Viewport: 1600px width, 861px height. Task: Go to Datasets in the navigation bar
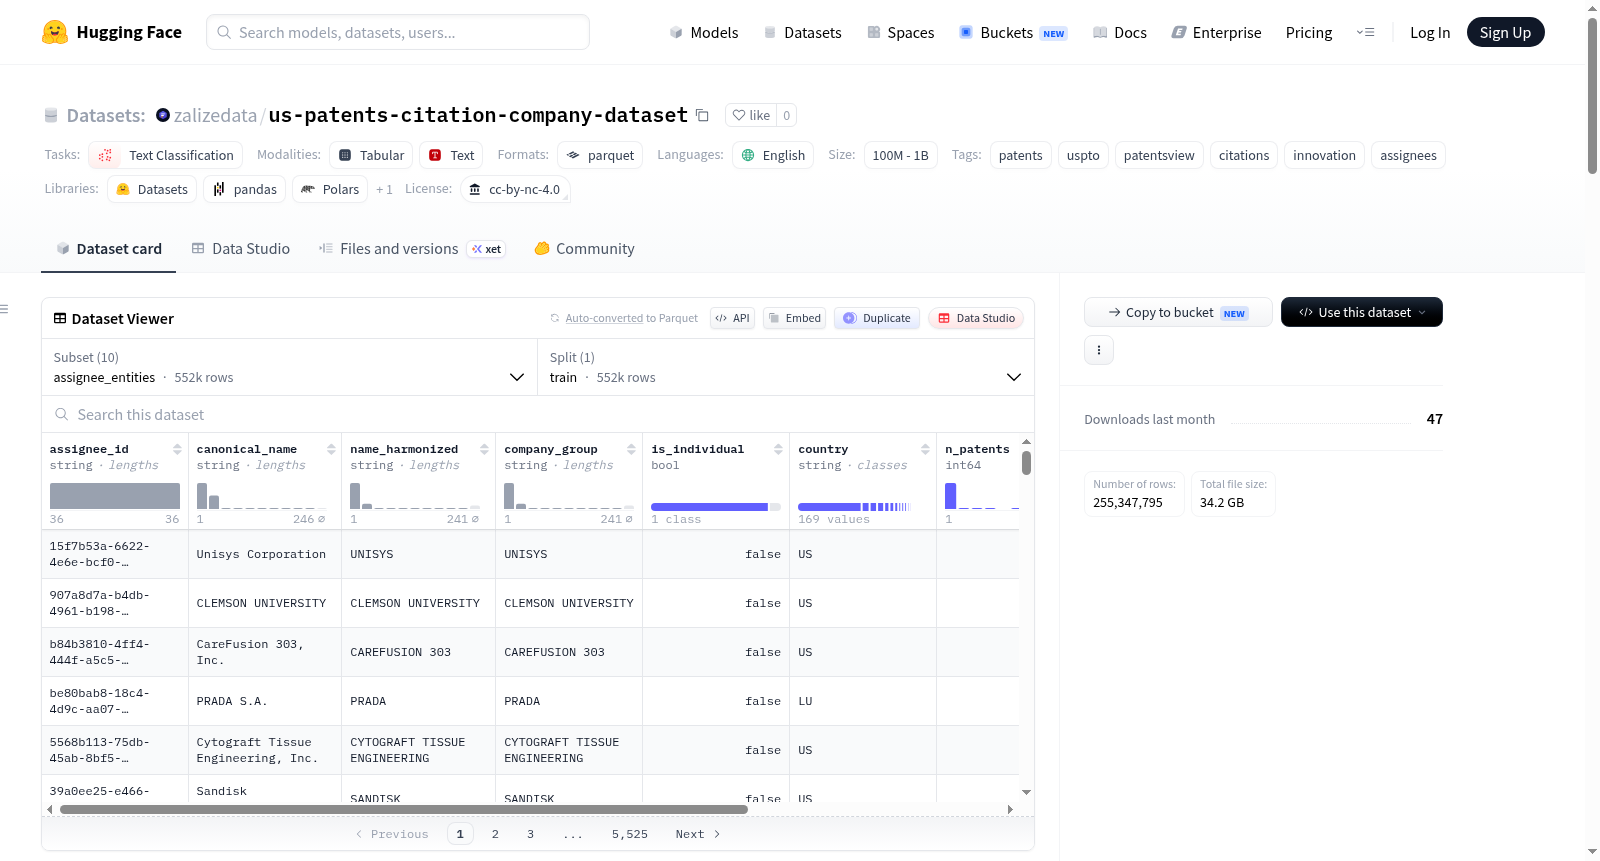coord(802,32)
